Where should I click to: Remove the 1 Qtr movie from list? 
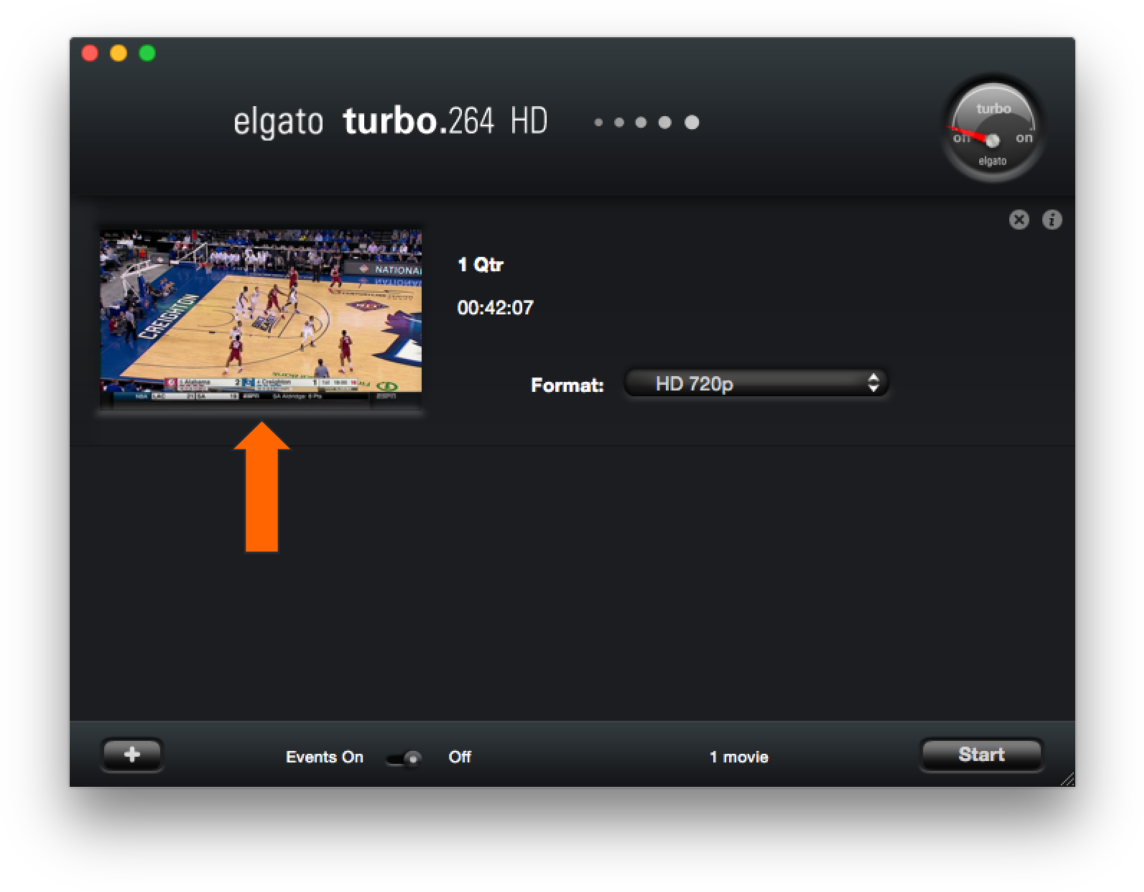1018,220
